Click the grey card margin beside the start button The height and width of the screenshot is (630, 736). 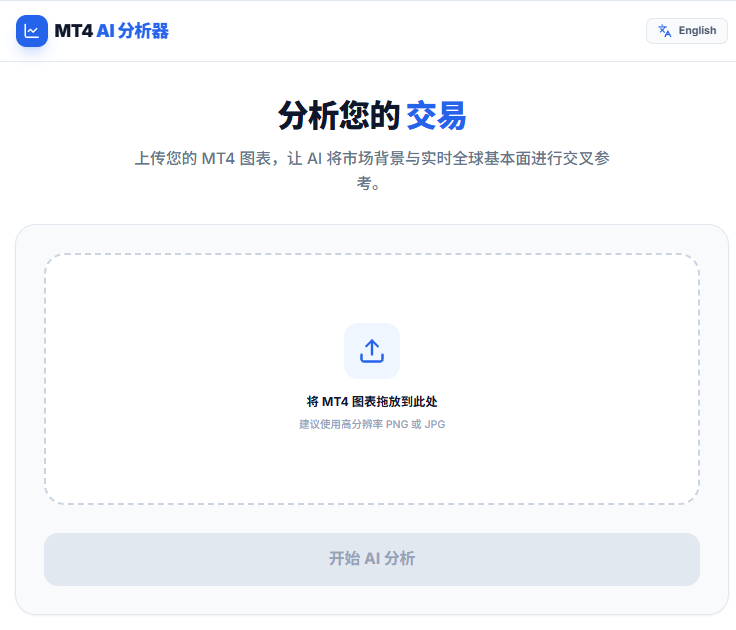pyautogui.click(x=28, y=560)
